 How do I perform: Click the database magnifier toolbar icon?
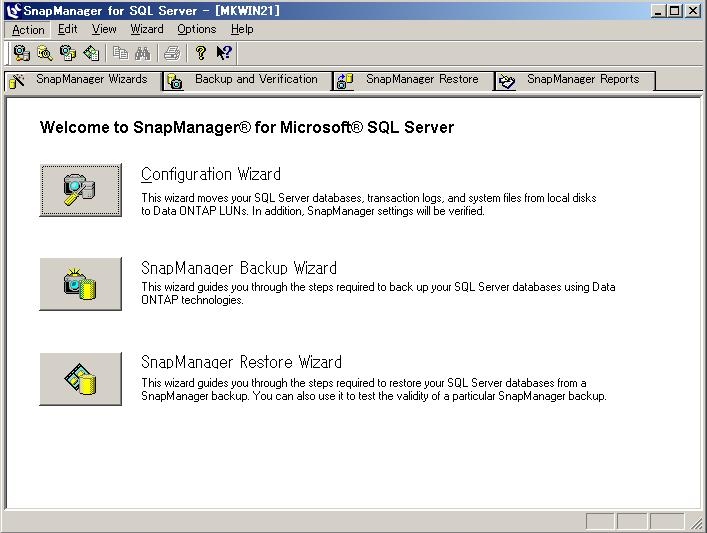click(45, 53)
